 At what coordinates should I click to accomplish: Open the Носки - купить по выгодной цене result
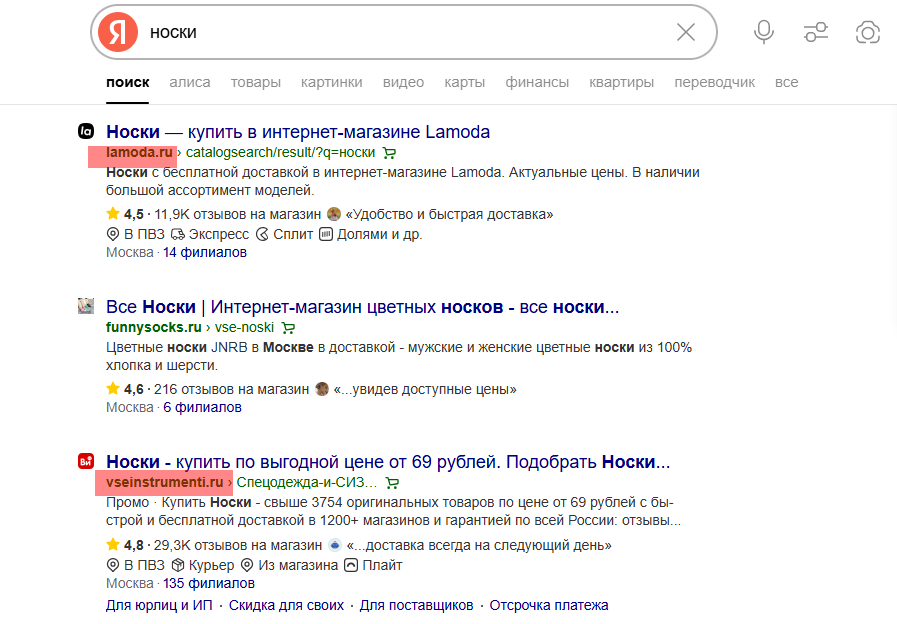pos(388,462)
